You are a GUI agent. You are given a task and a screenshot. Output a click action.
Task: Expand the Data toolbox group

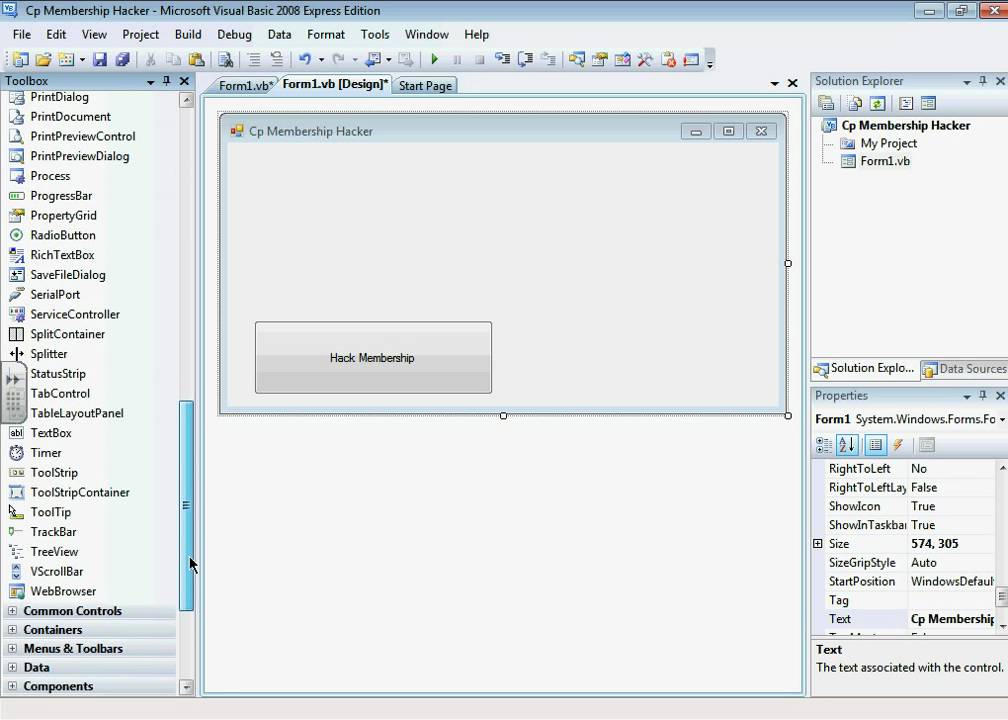pyautogui.click(x=12, y=667)
